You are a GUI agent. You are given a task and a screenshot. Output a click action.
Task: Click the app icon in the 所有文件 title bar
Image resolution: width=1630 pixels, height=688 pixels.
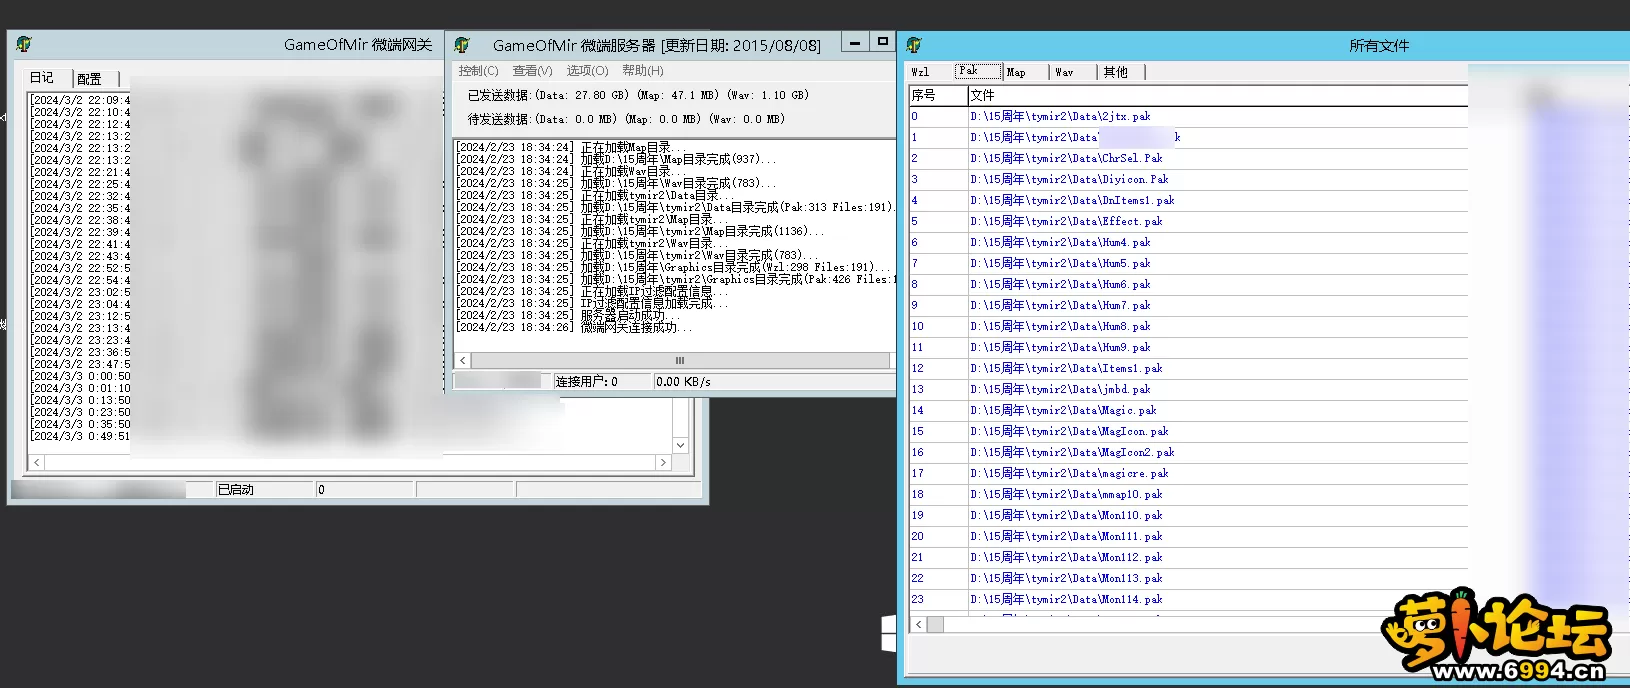914,45
